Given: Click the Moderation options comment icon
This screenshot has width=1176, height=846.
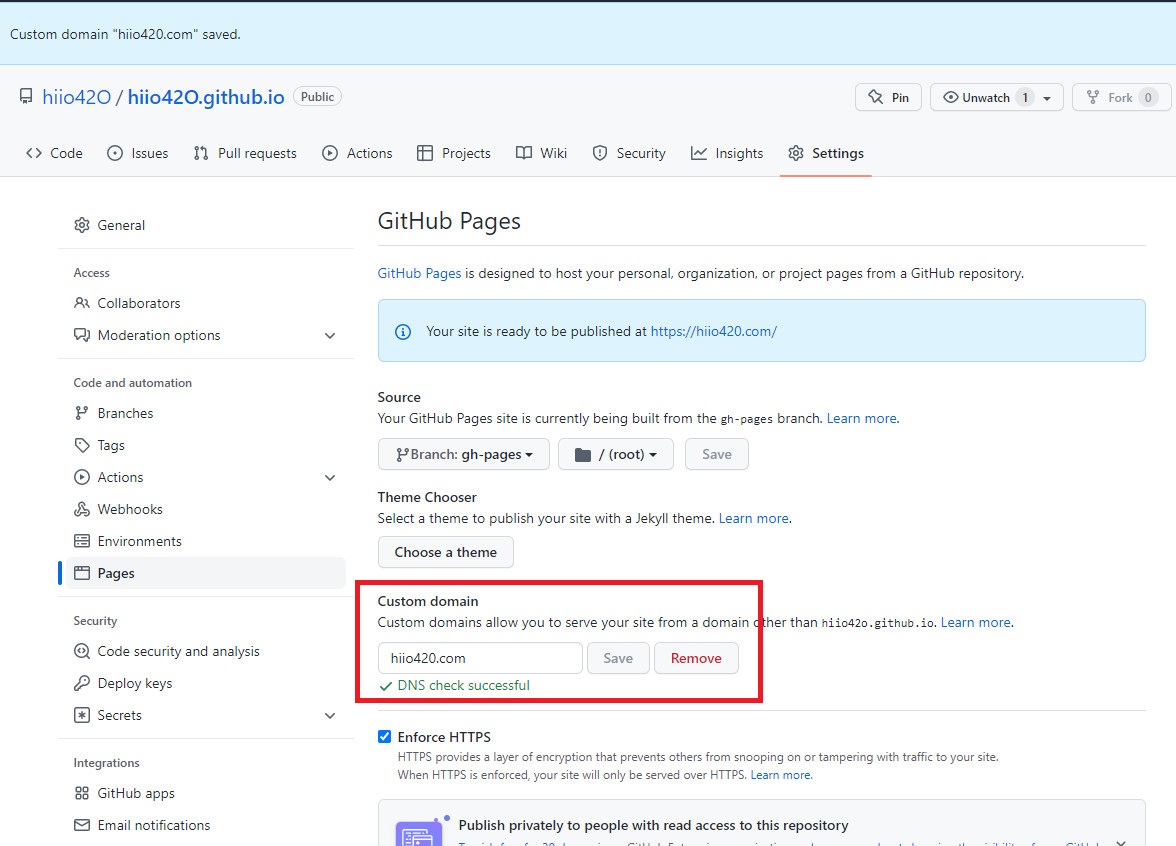Looking at the screenshot, I should pyautogui.click(x=82, y=334).
